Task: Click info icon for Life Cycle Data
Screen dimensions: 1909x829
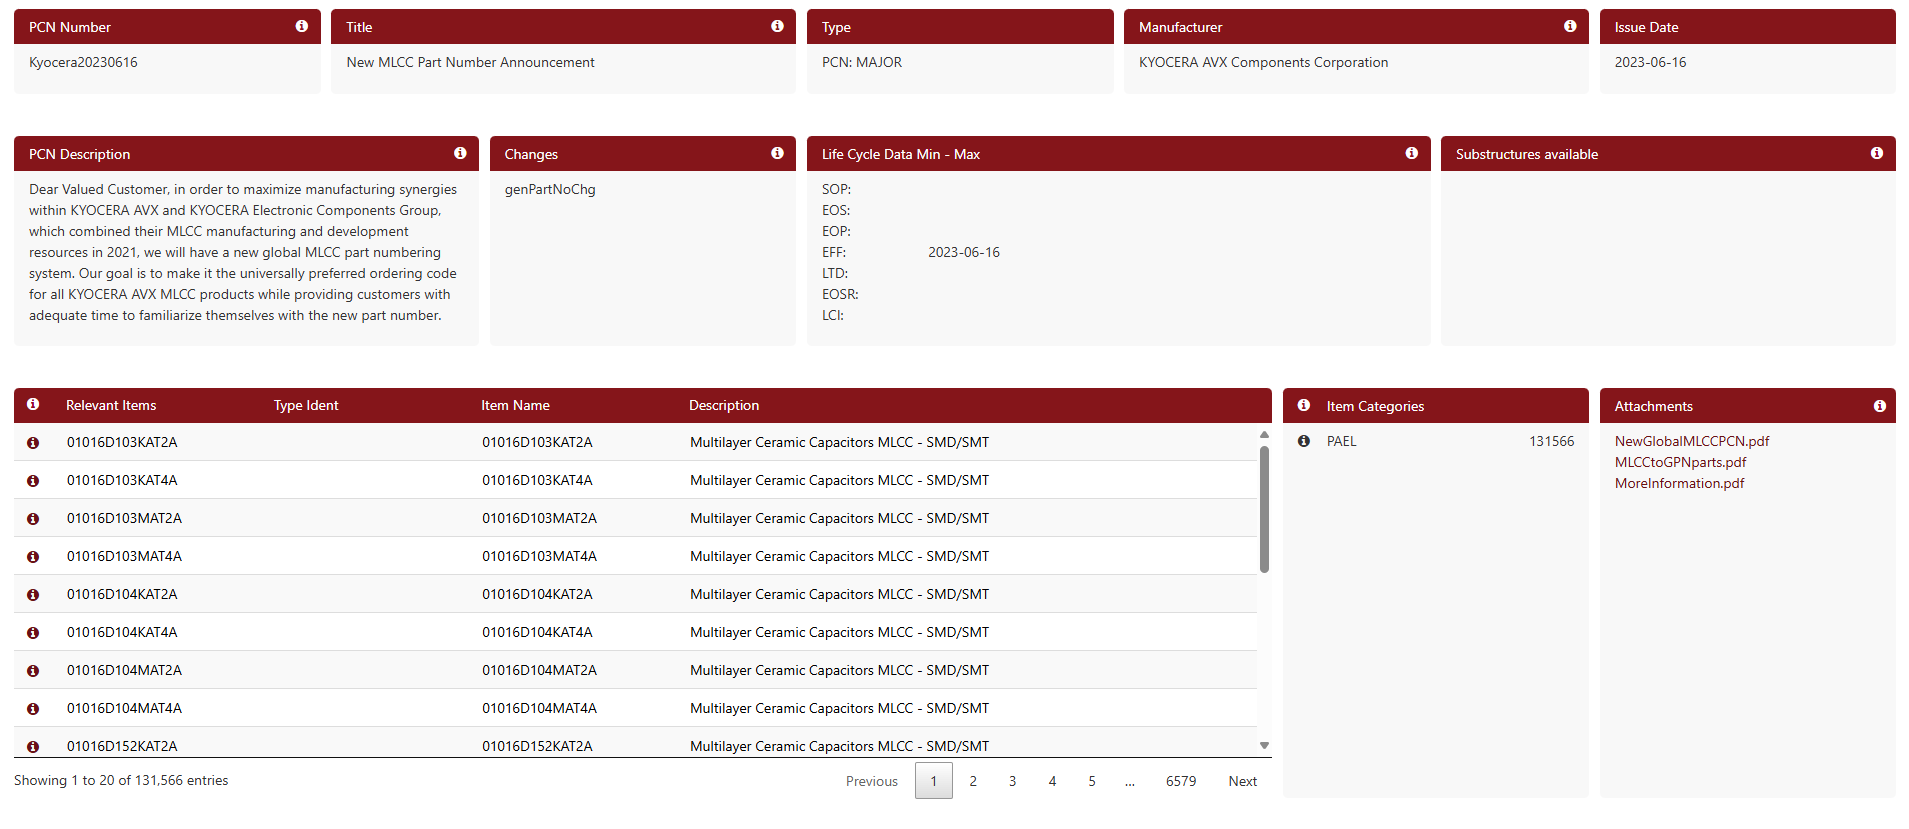Action: tap(1411, 153)
